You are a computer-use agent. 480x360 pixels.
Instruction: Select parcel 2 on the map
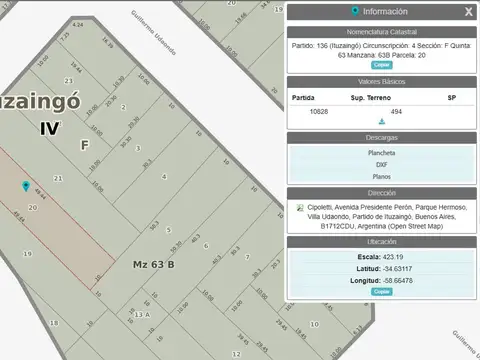(123, 107)
